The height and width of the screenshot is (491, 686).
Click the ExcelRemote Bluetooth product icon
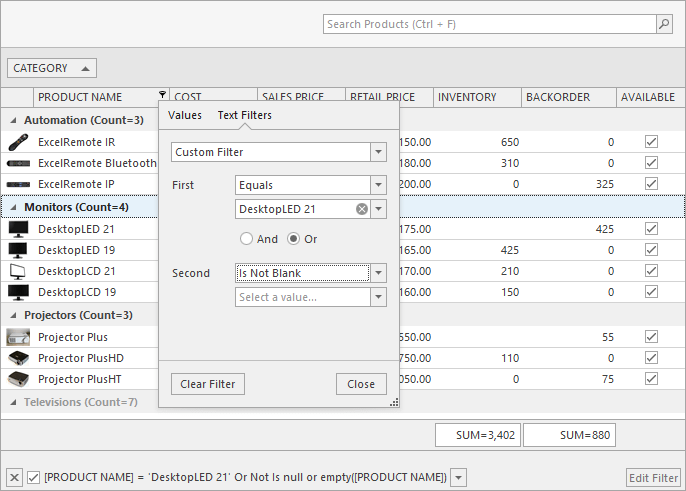[18, 163]
